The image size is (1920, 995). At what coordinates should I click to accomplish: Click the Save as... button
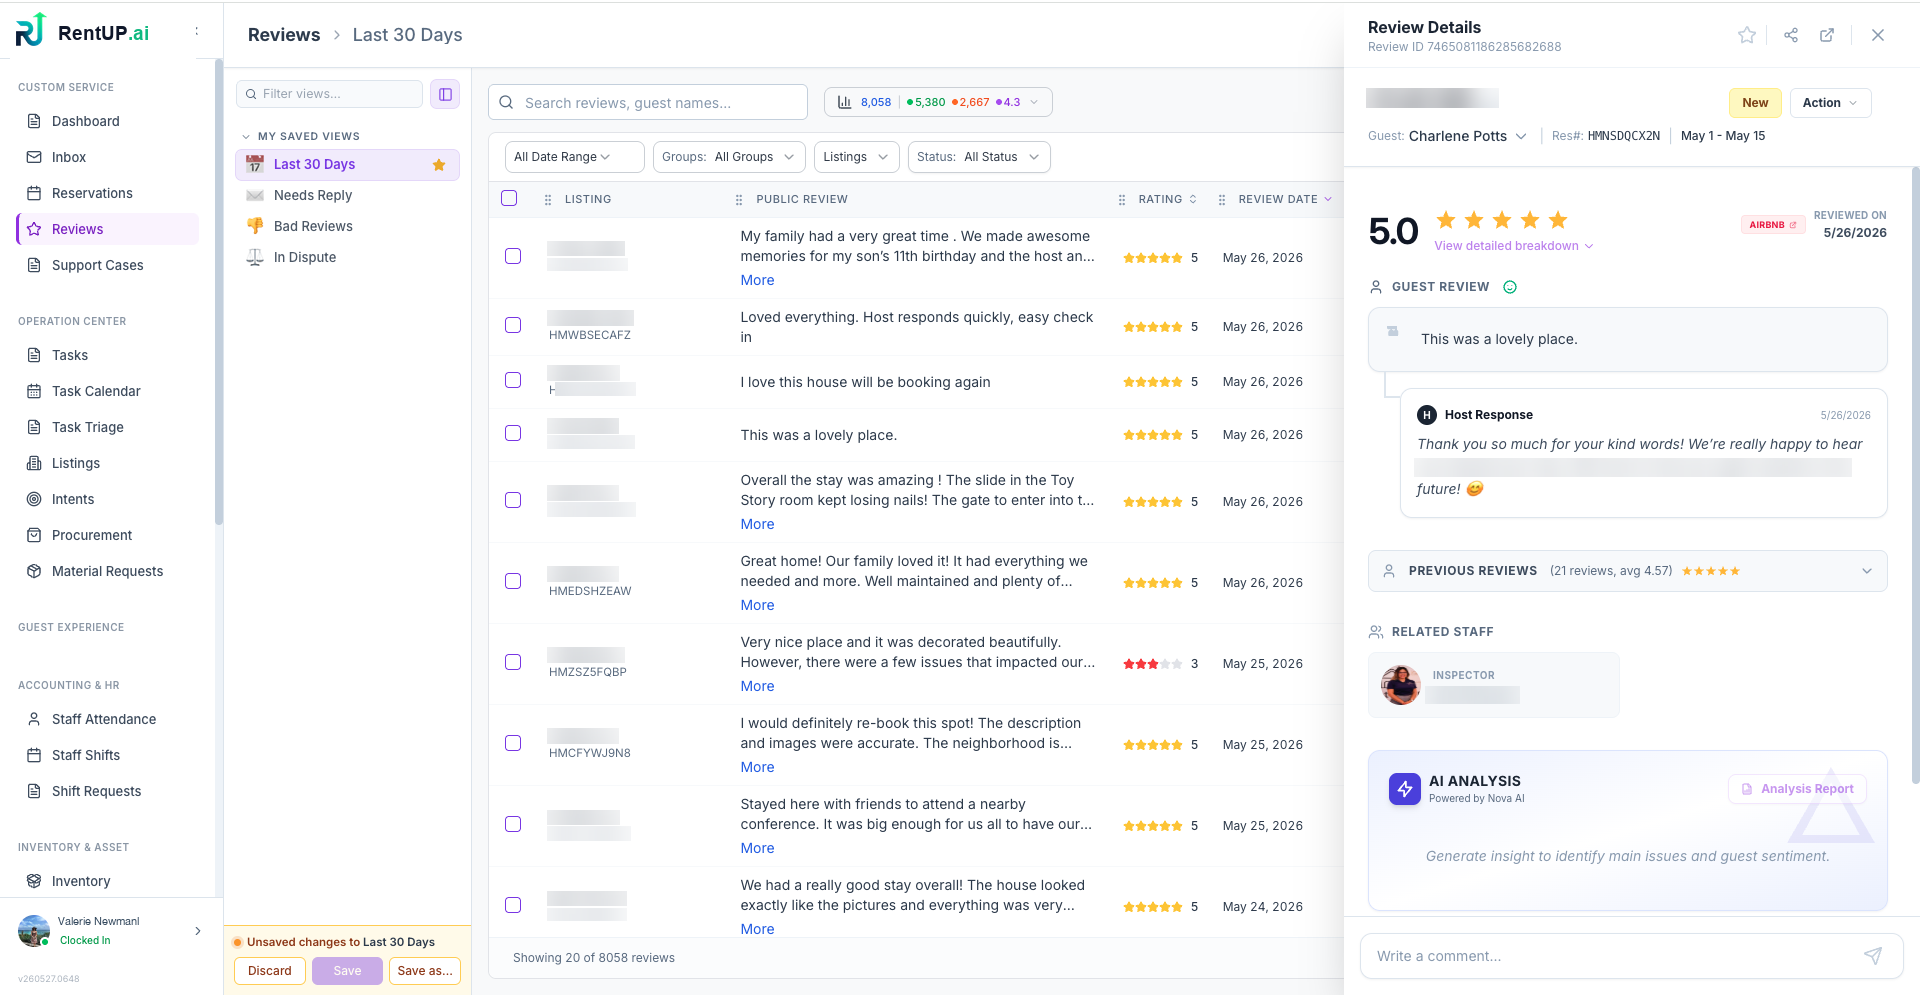coord(425,971)
